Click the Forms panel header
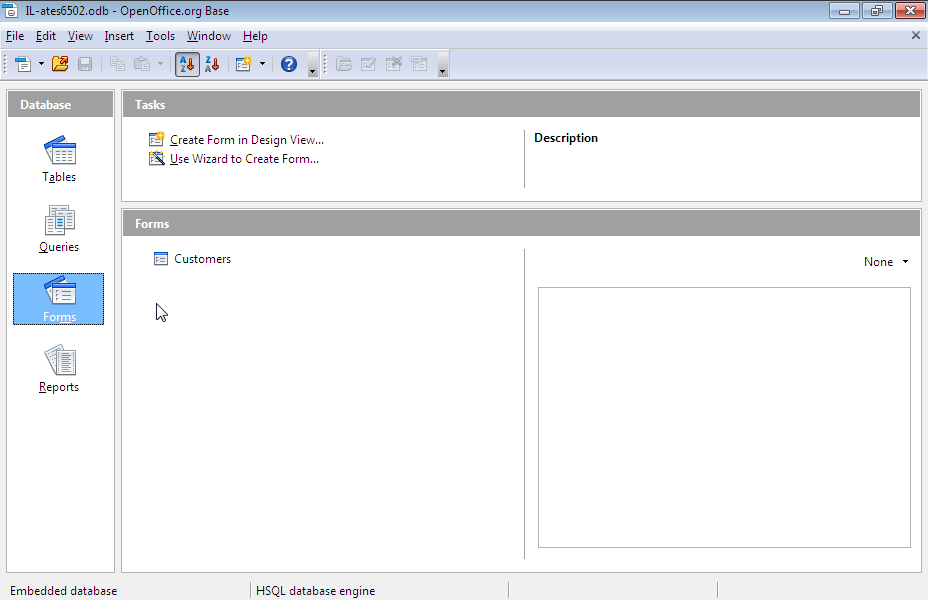928x600 pixels. (x=521, y=224)
